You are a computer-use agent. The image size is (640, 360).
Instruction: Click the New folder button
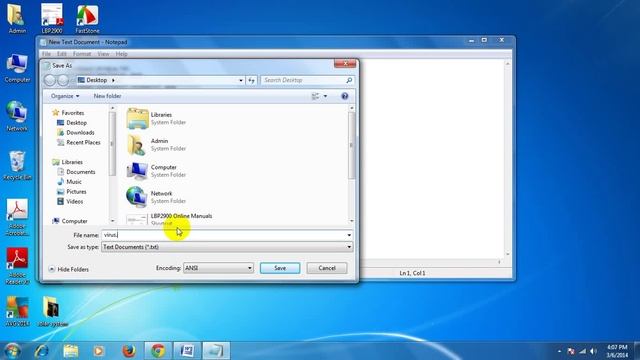(x=107, y=96)
